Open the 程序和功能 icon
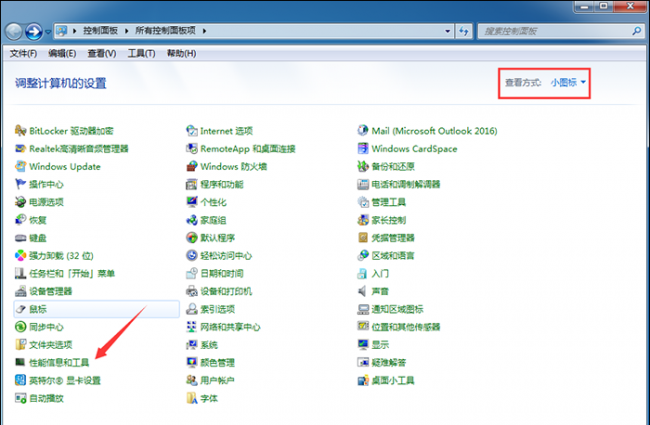 tap(192, 184)
